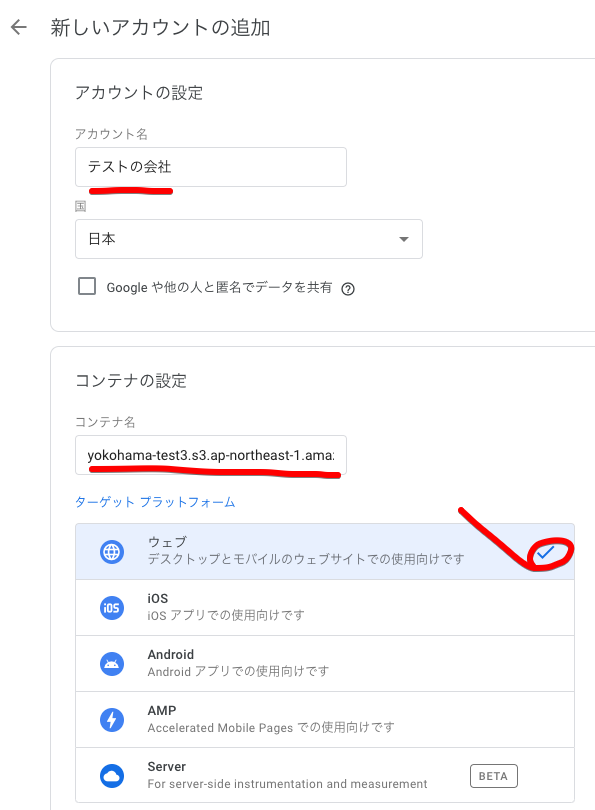
Task: Click the ウェブ platform globe icon
Action: click(x=111, y=549)
